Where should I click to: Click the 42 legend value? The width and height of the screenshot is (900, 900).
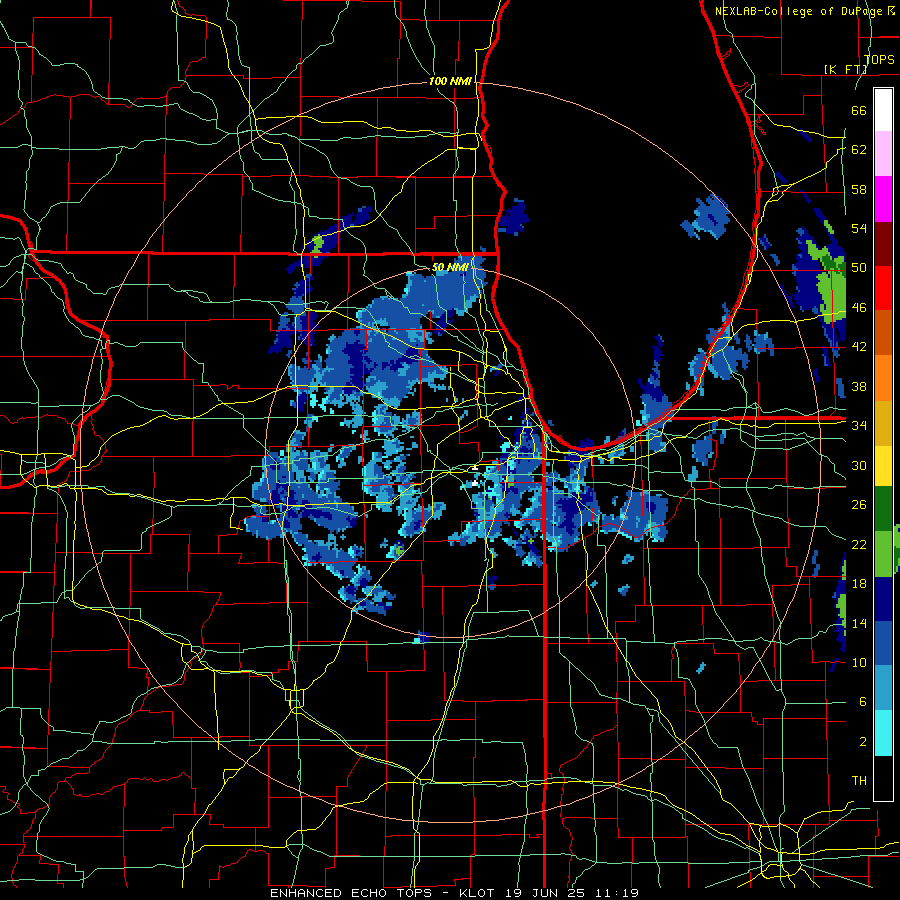point(859,347)
